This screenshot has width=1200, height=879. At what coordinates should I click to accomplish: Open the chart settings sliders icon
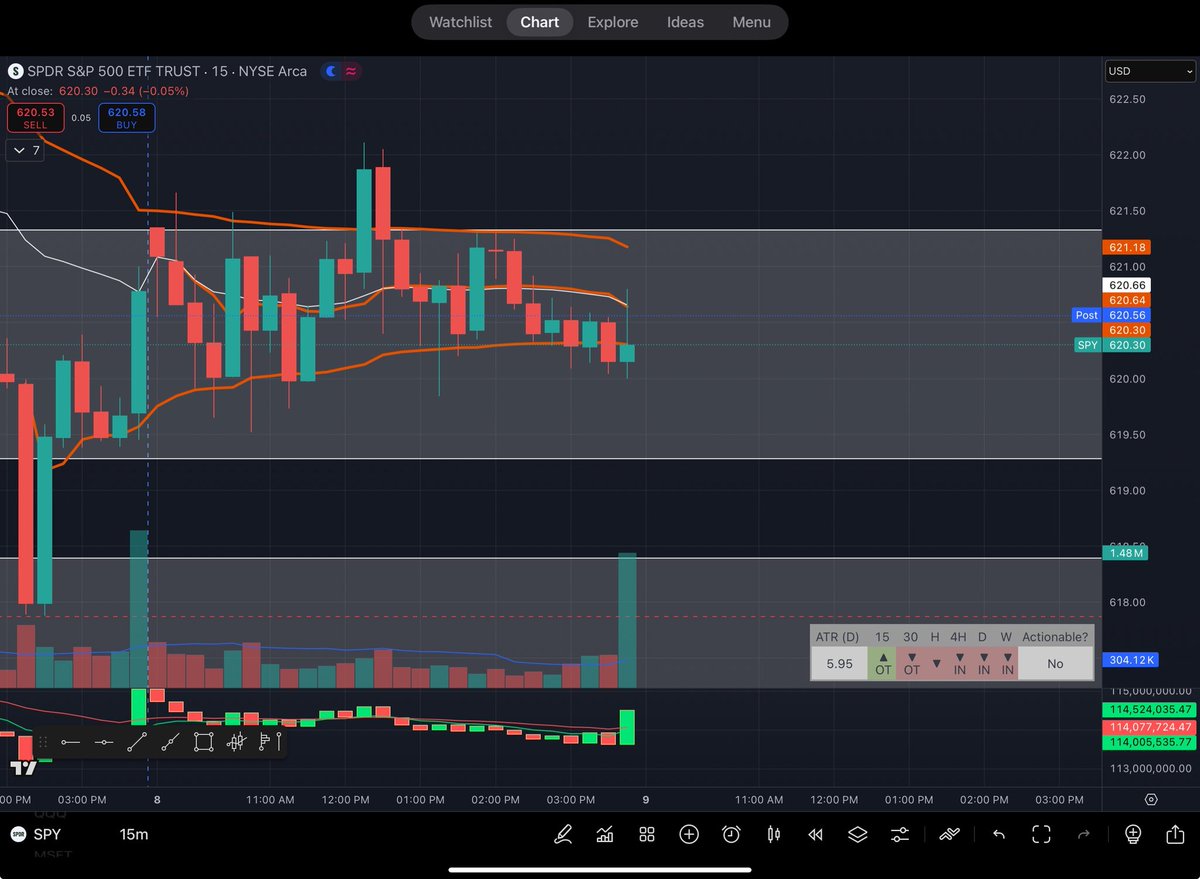(900, 834)
